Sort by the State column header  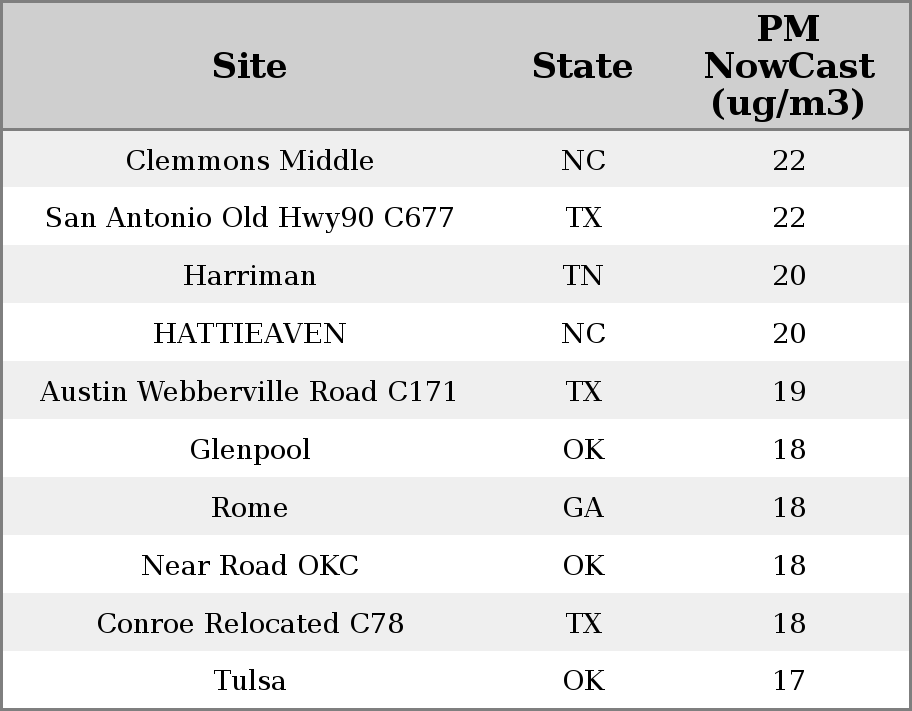pos(582,66)
